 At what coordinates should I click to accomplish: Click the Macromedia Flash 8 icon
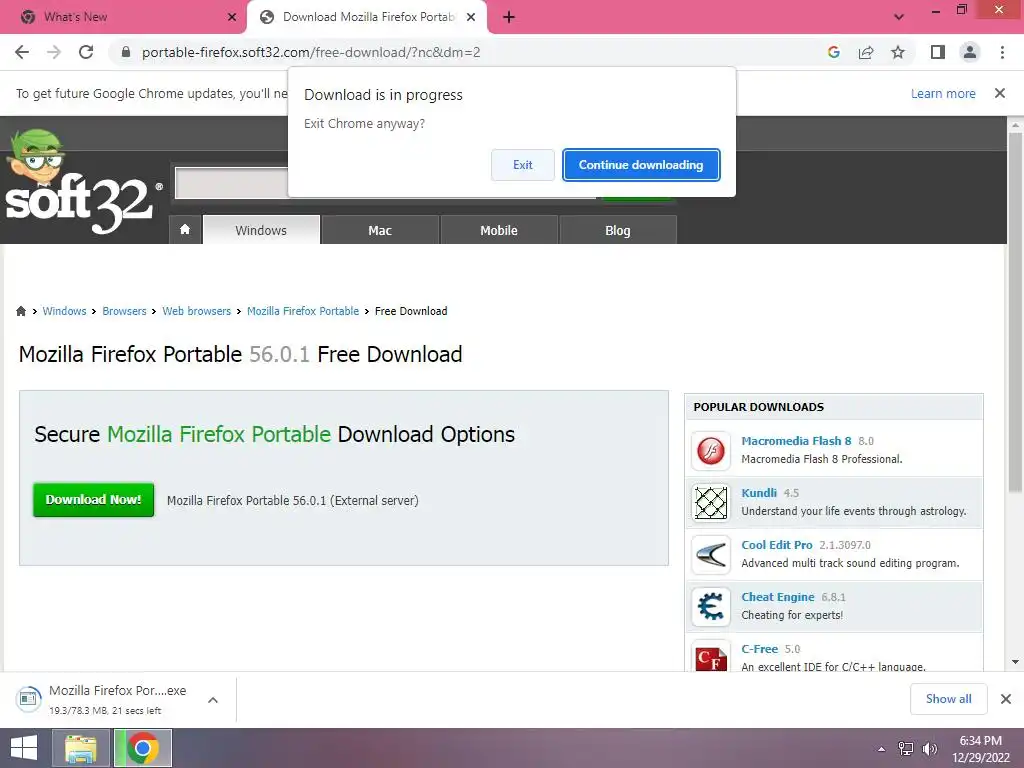pyautogui.click(x=711, y=450)
